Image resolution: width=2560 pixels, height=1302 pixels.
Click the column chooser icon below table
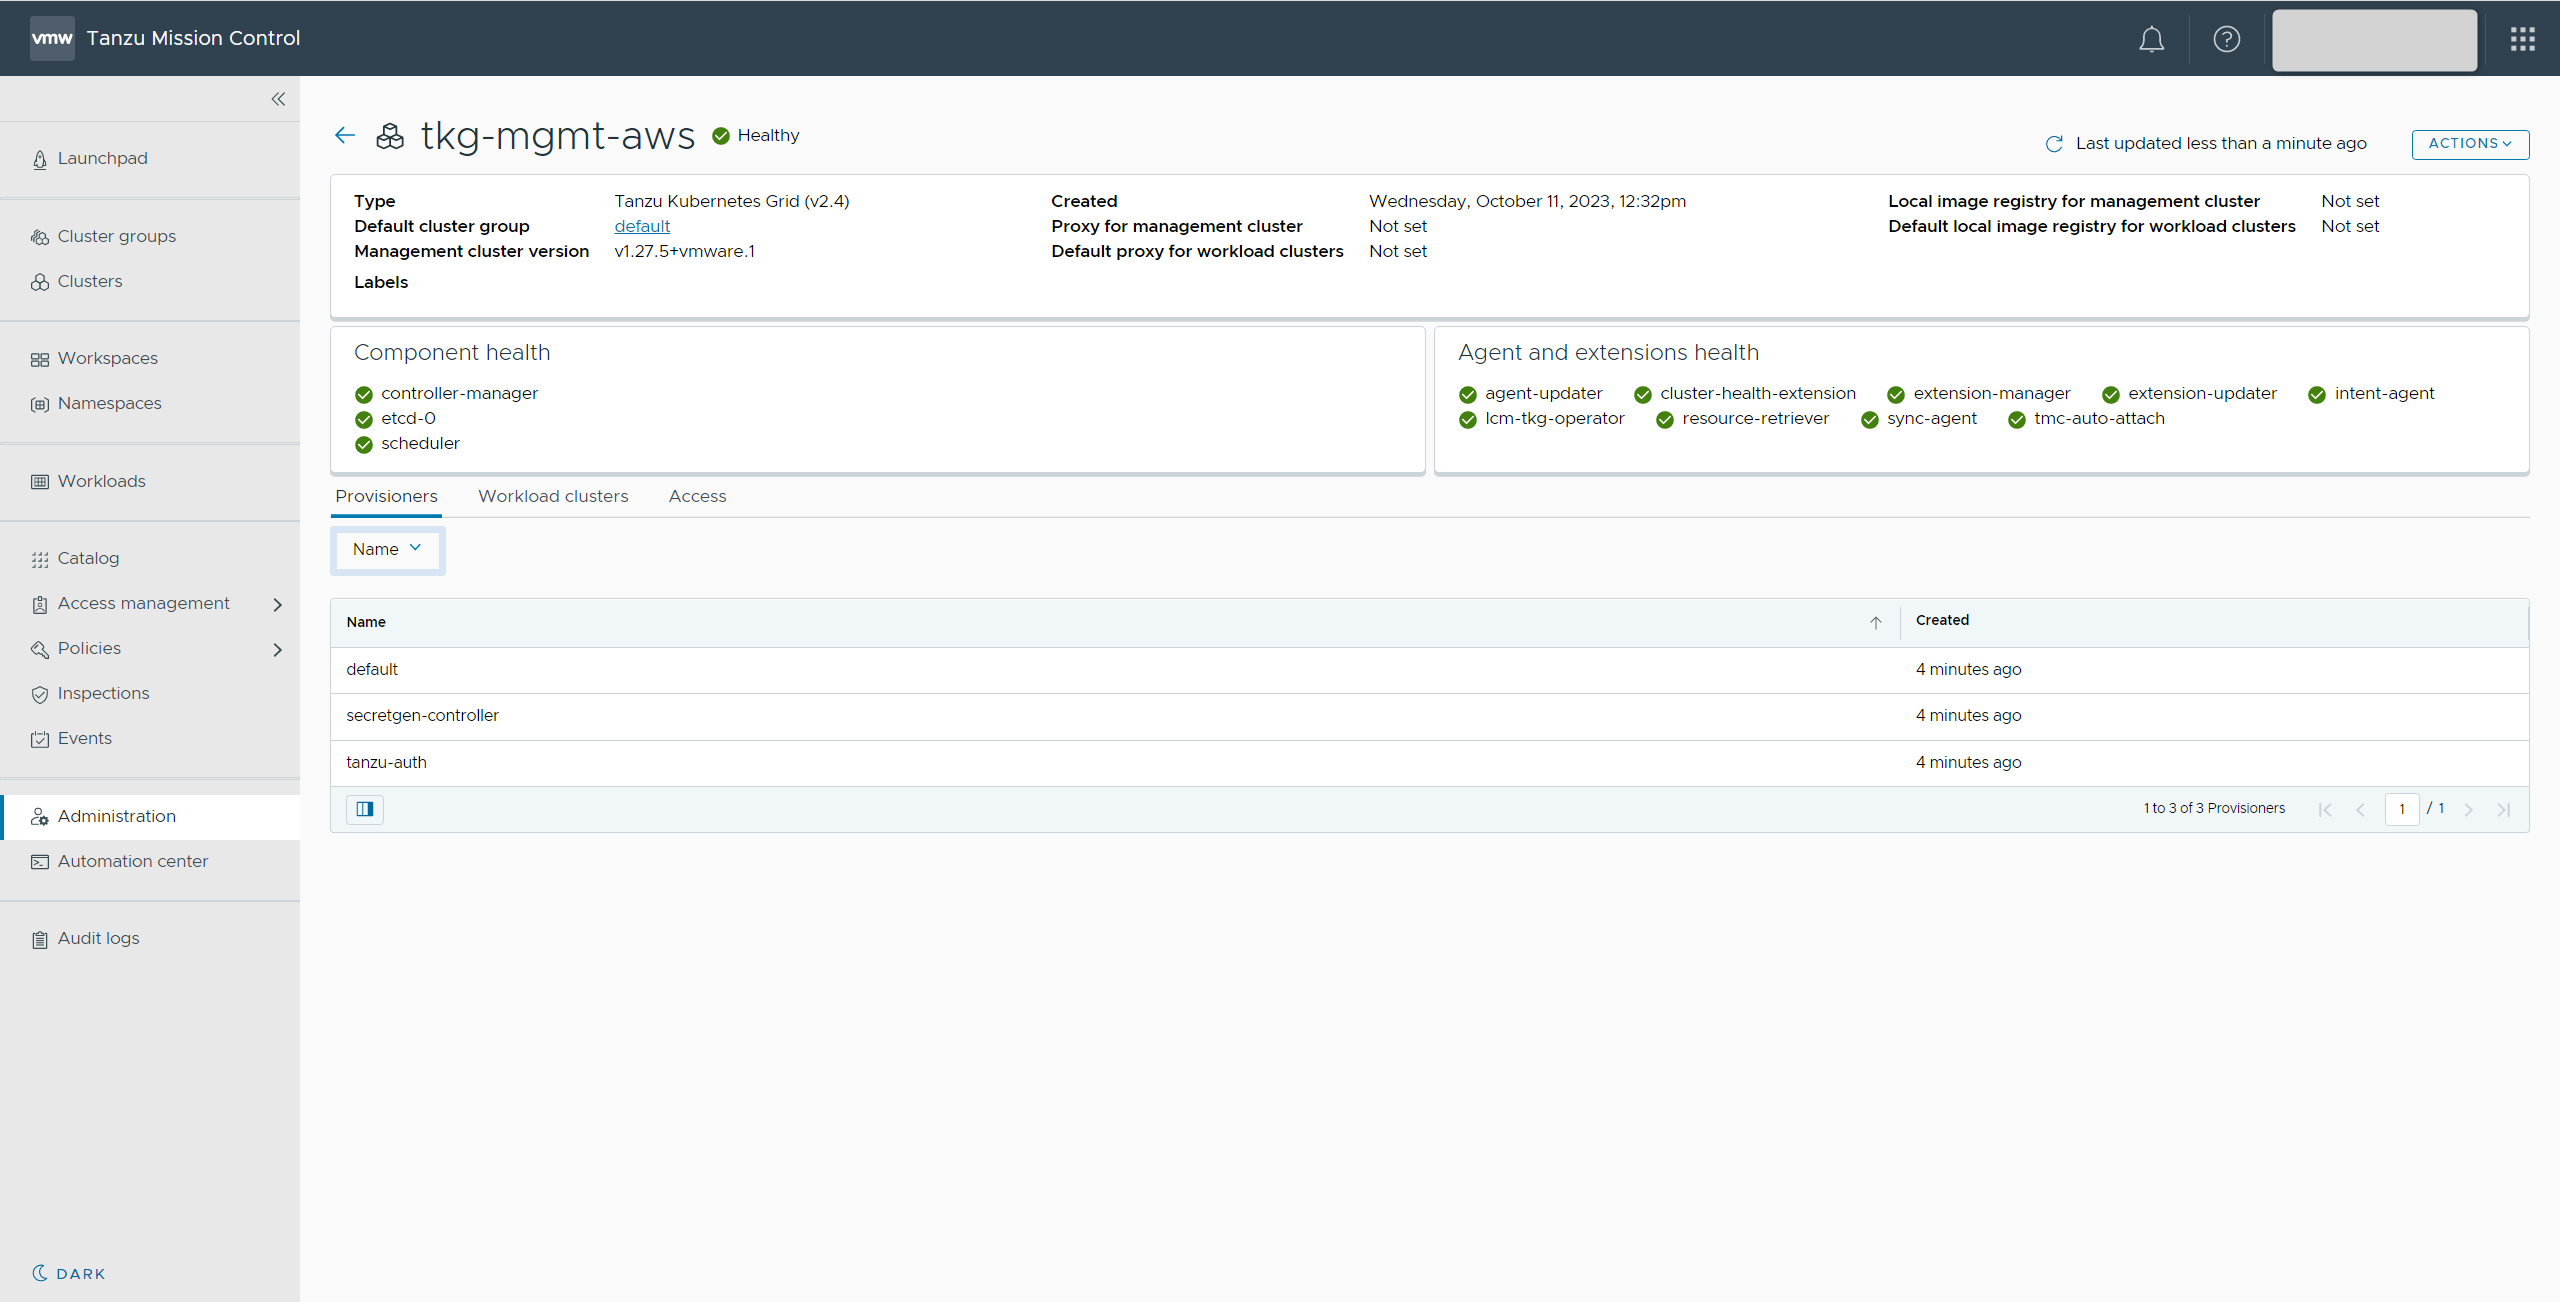[365, 809]
